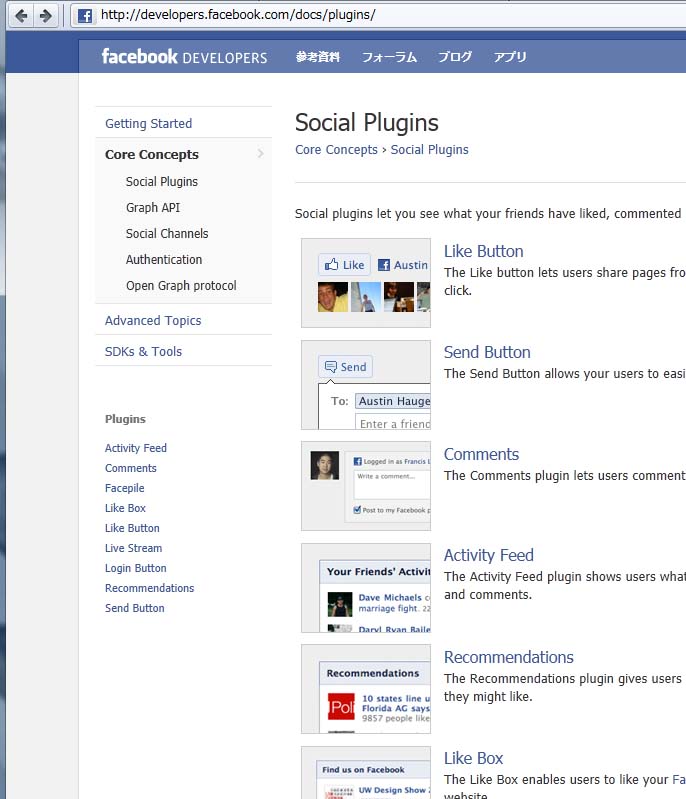Open the Activity Feed heading link
Viewport: 686px width, 799px height.
pos(488,555)
